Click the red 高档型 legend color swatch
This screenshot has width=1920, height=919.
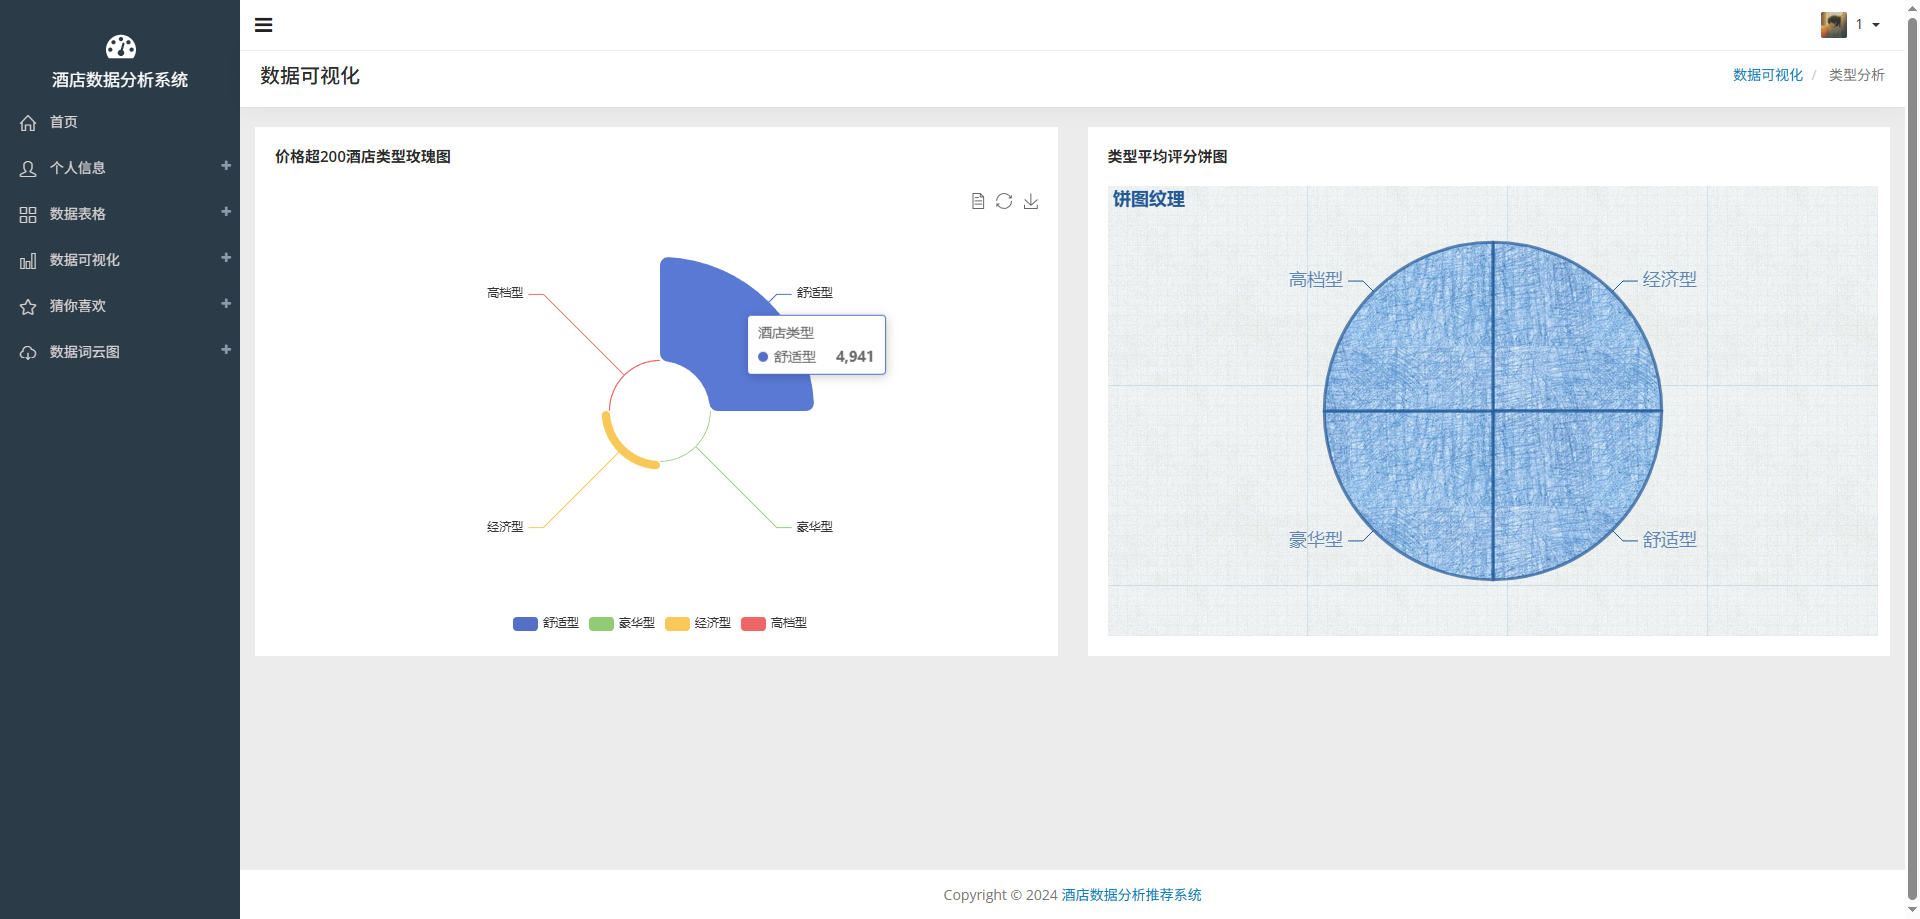coord(753,623)
